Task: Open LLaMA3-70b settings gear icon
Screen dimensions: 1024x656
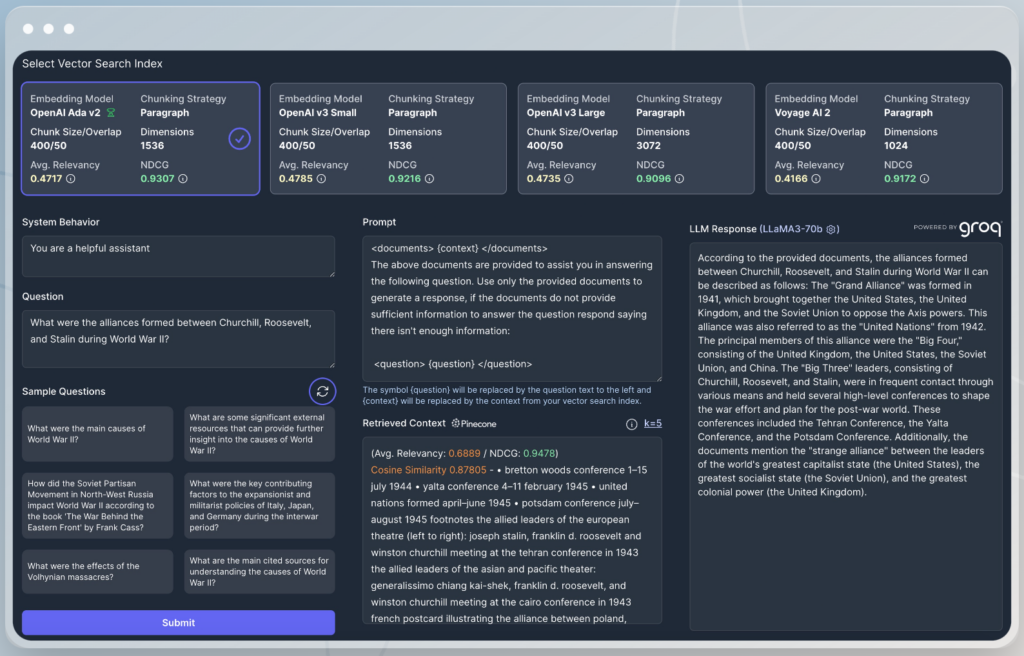Action: (831, 229)
